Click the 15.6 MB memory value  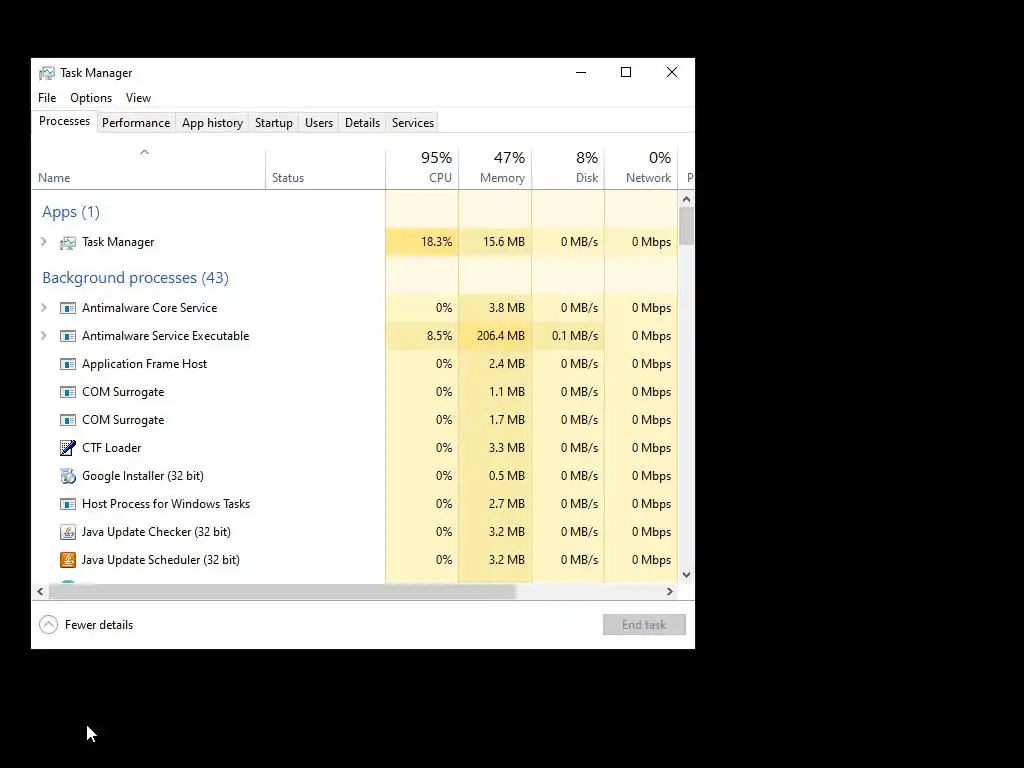[504, 242]
